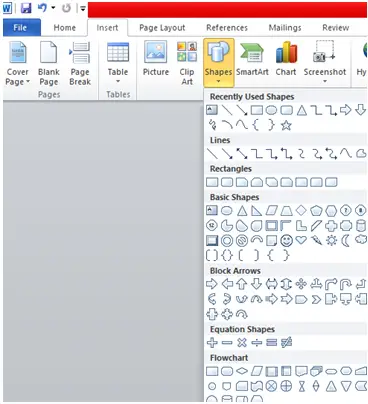Select Snip Single Corner Rectangle
The width and height of the screenshot is (368, 404).
[242, 182]
